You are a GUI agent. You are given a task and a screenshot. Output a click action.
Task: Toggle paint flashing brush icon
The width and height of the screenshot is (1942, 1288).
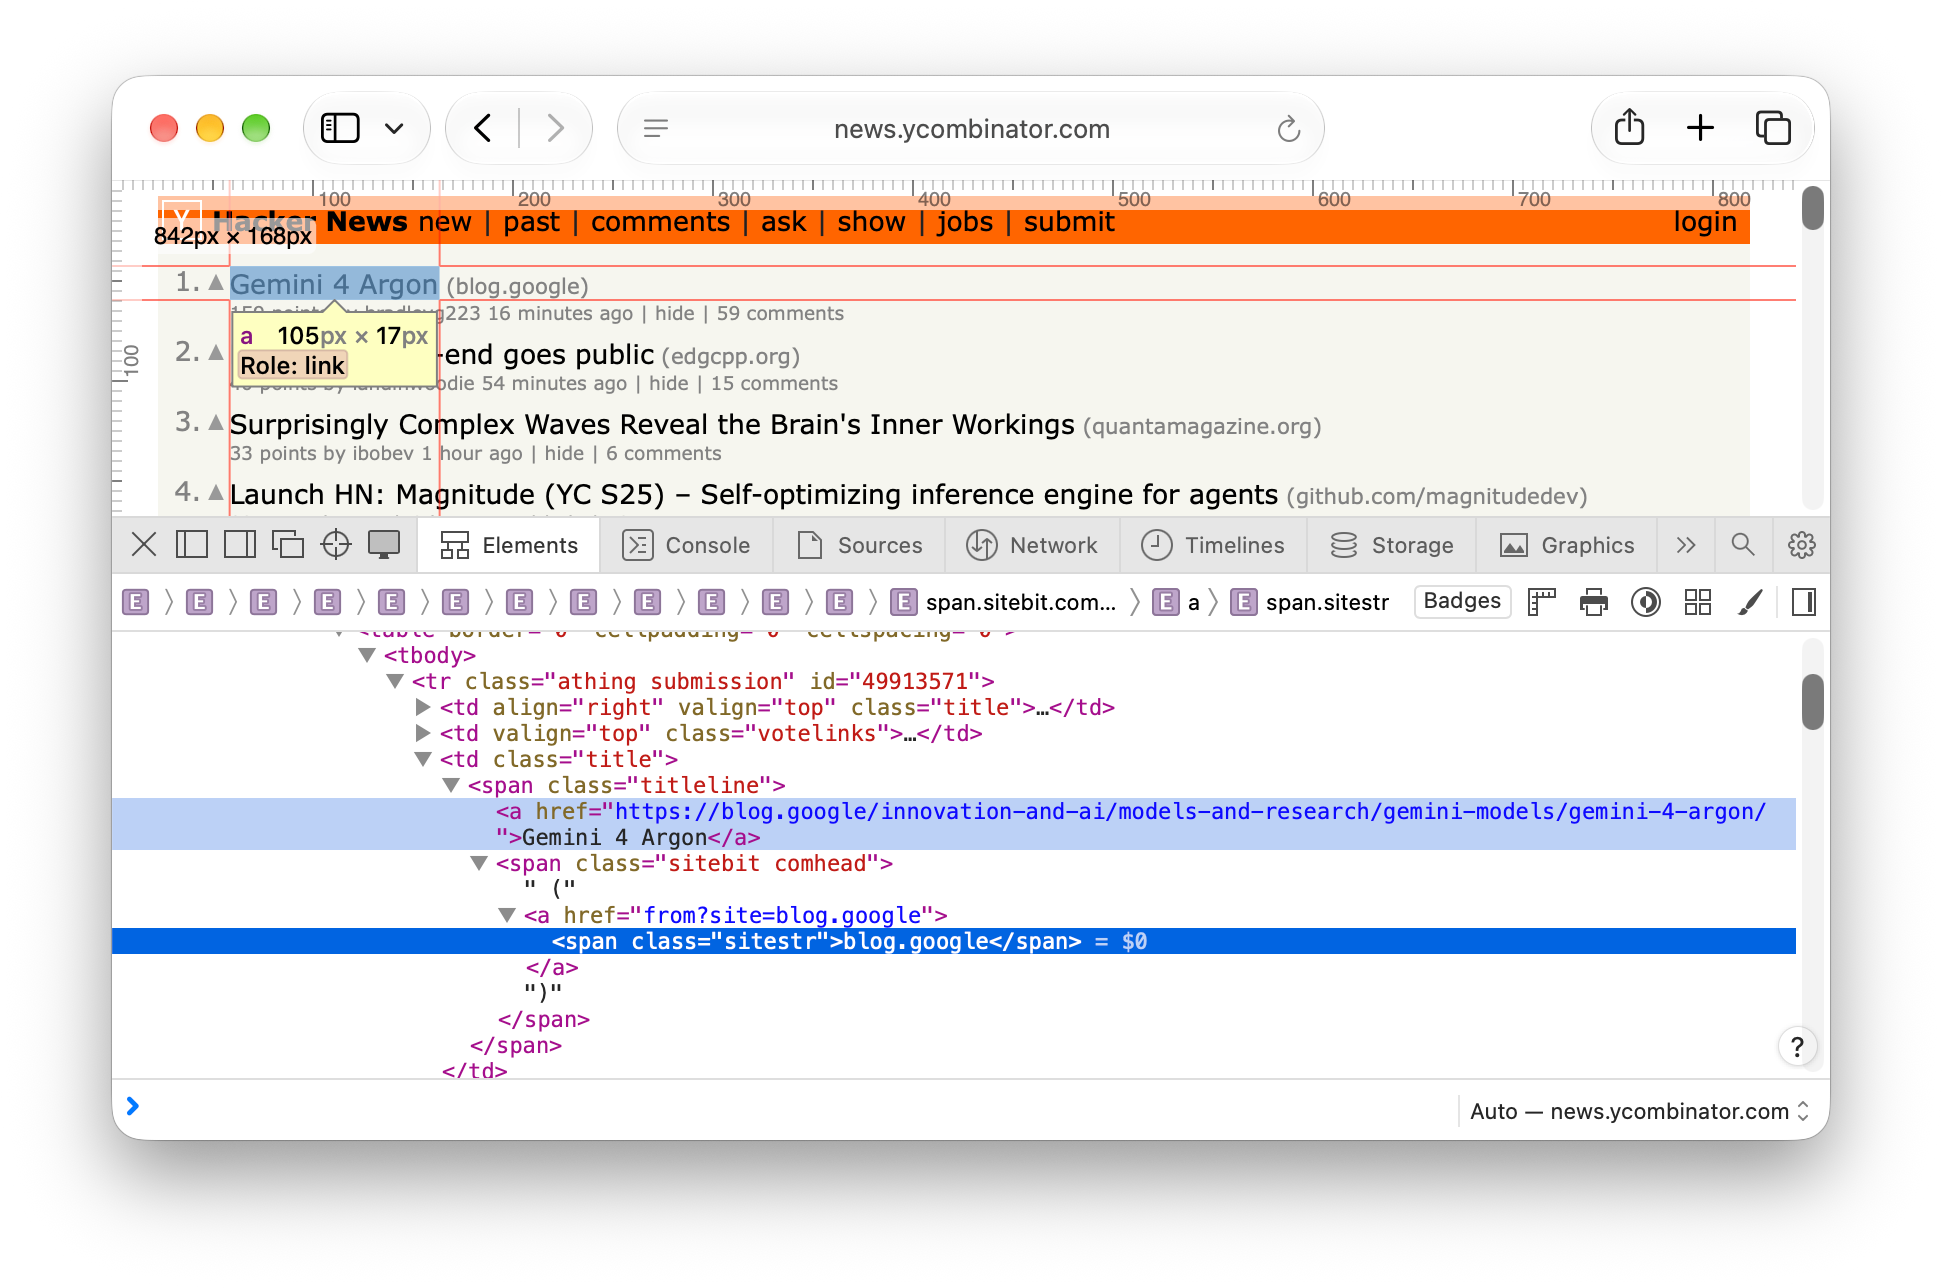(1750, 602)
